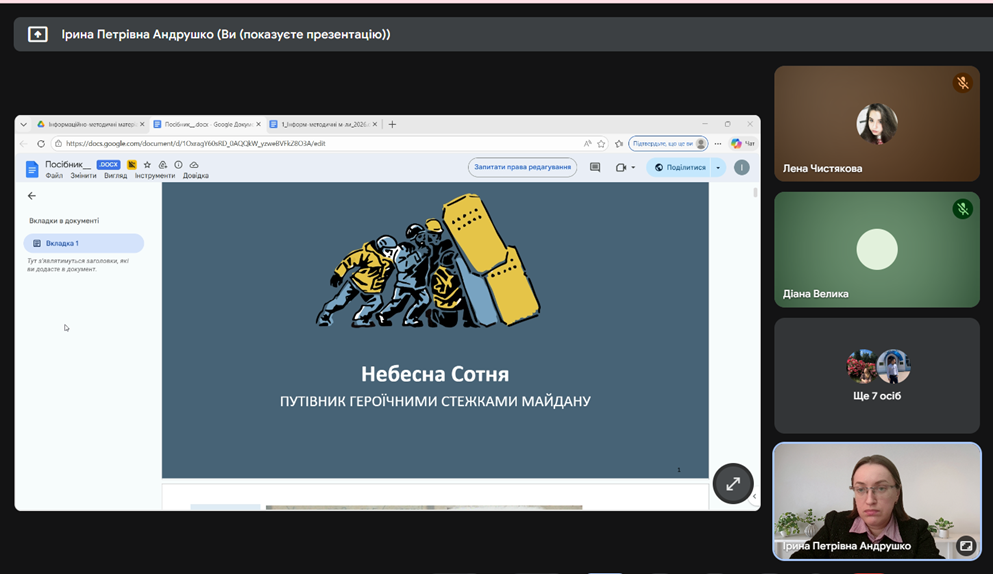Expand the dropdown arrow next to Поділитися

pos(718,168)
